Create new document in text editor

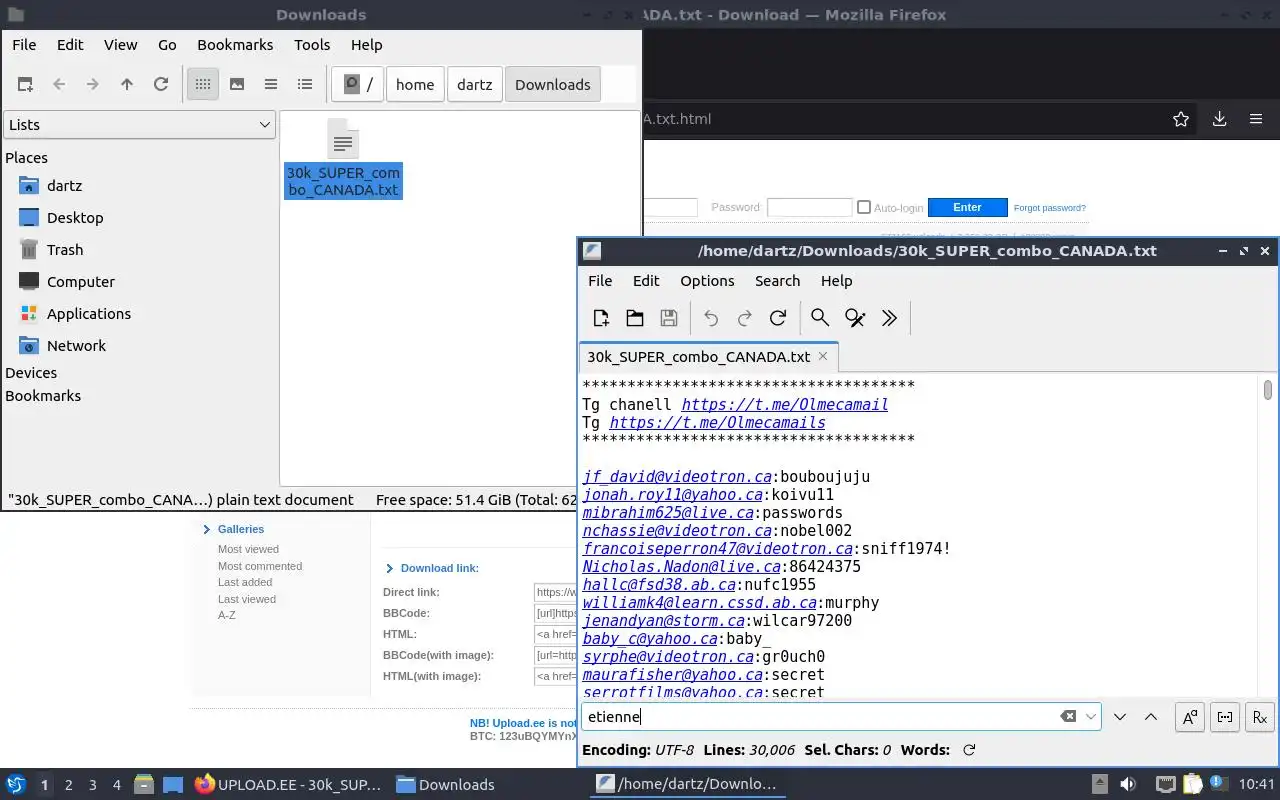pos(601,318)
